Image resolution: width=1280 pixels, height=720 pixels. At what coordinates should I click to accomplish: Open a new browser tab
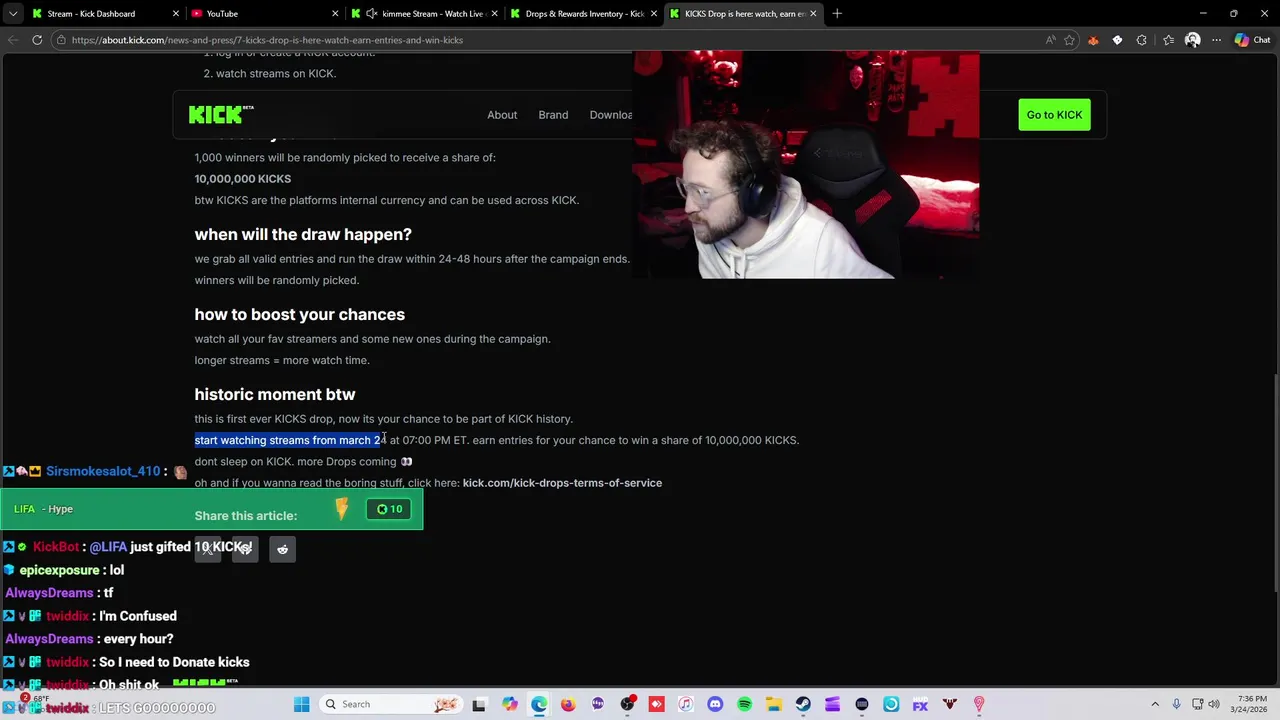[837, 13]
